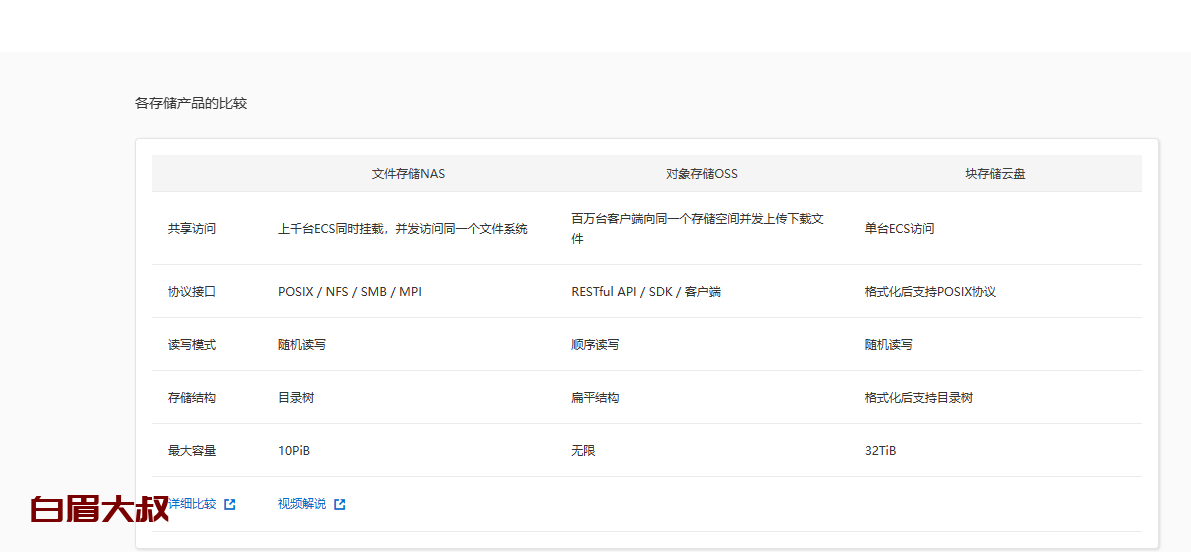Open the 详细比较 link
This screenshot has height=552, width=1191.
coord(192,504)
